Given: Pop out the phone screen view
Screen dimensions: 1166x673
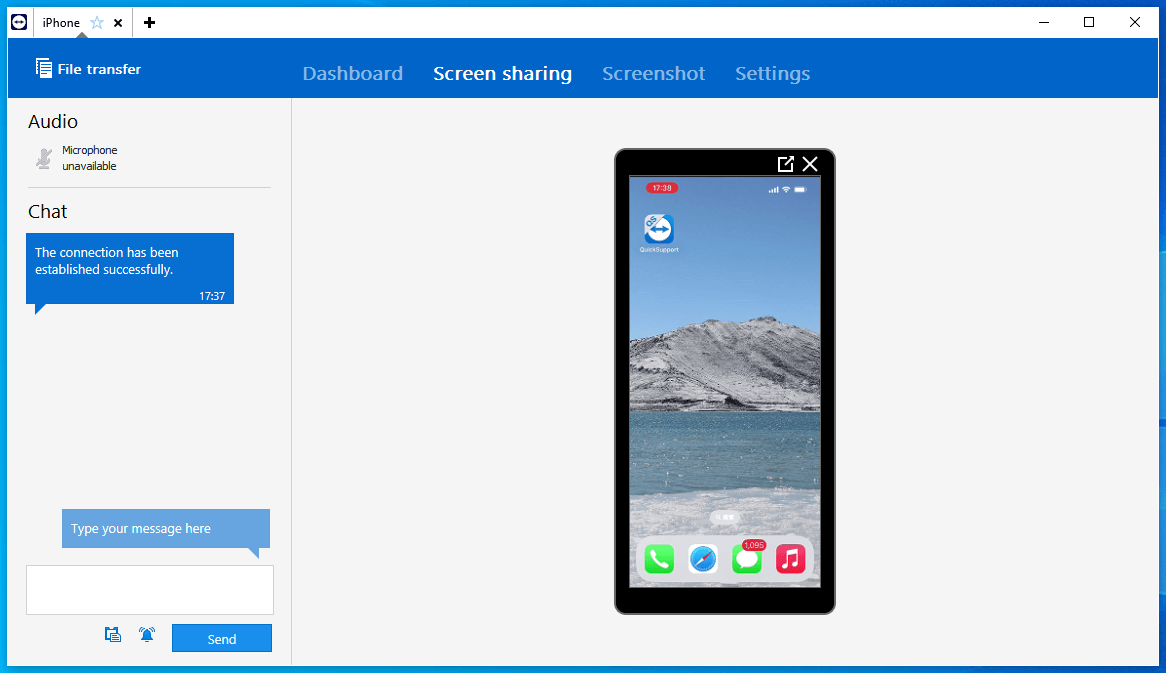Looking at the screenshot, I should coord(785,164).
